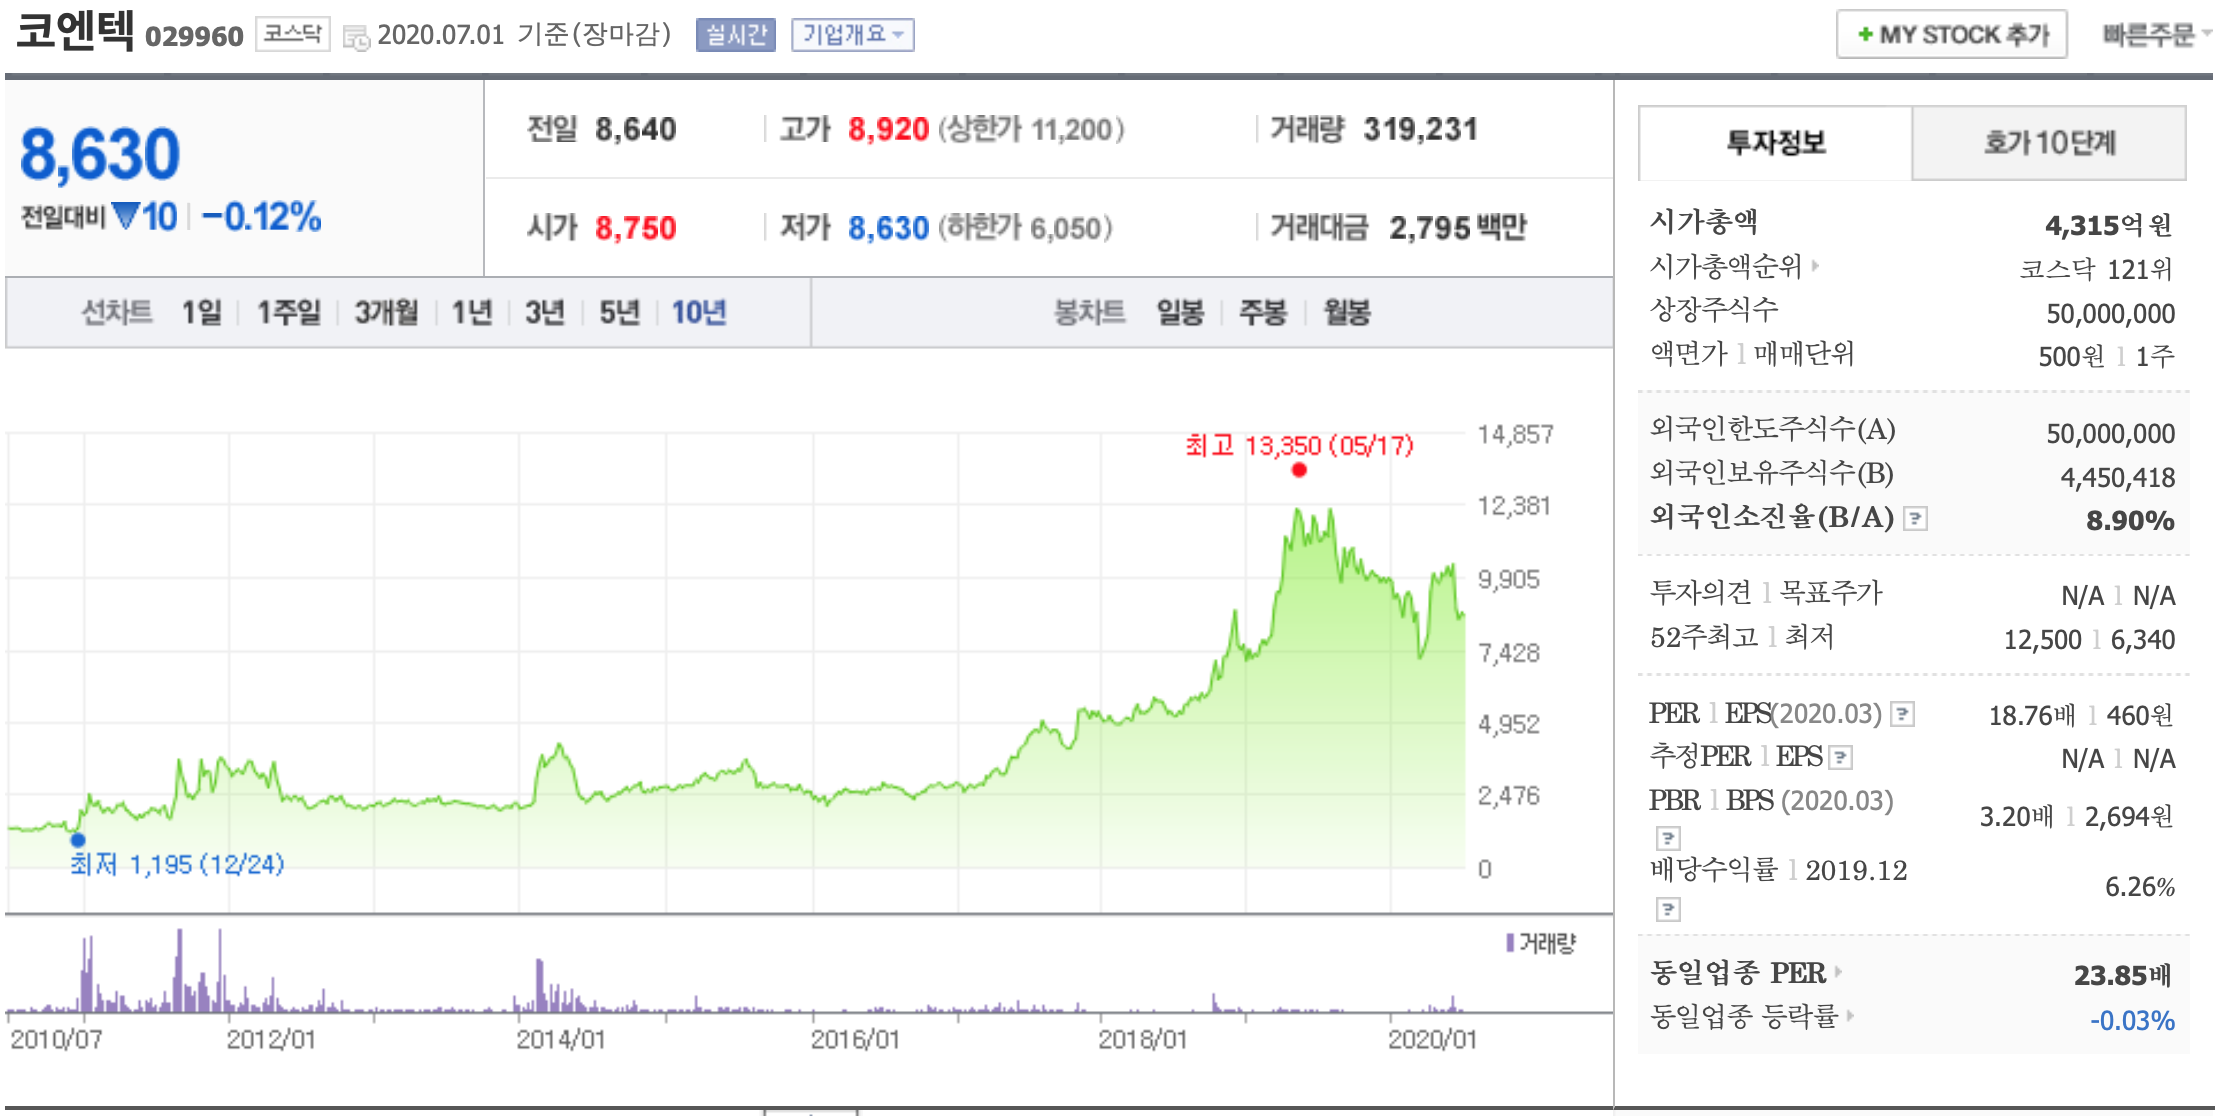
Task: Click the 시가총액 4,315억원 value
Action: pos(2108,225)
